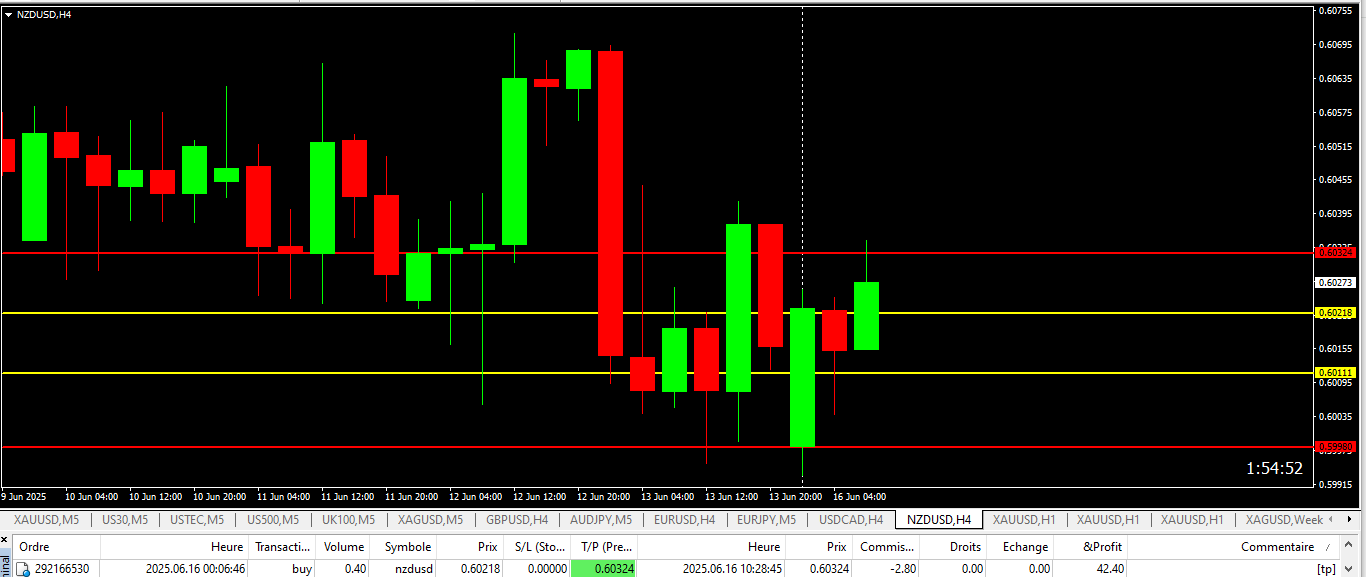Select the UK100,M5 chart tab

pos(348,520)
